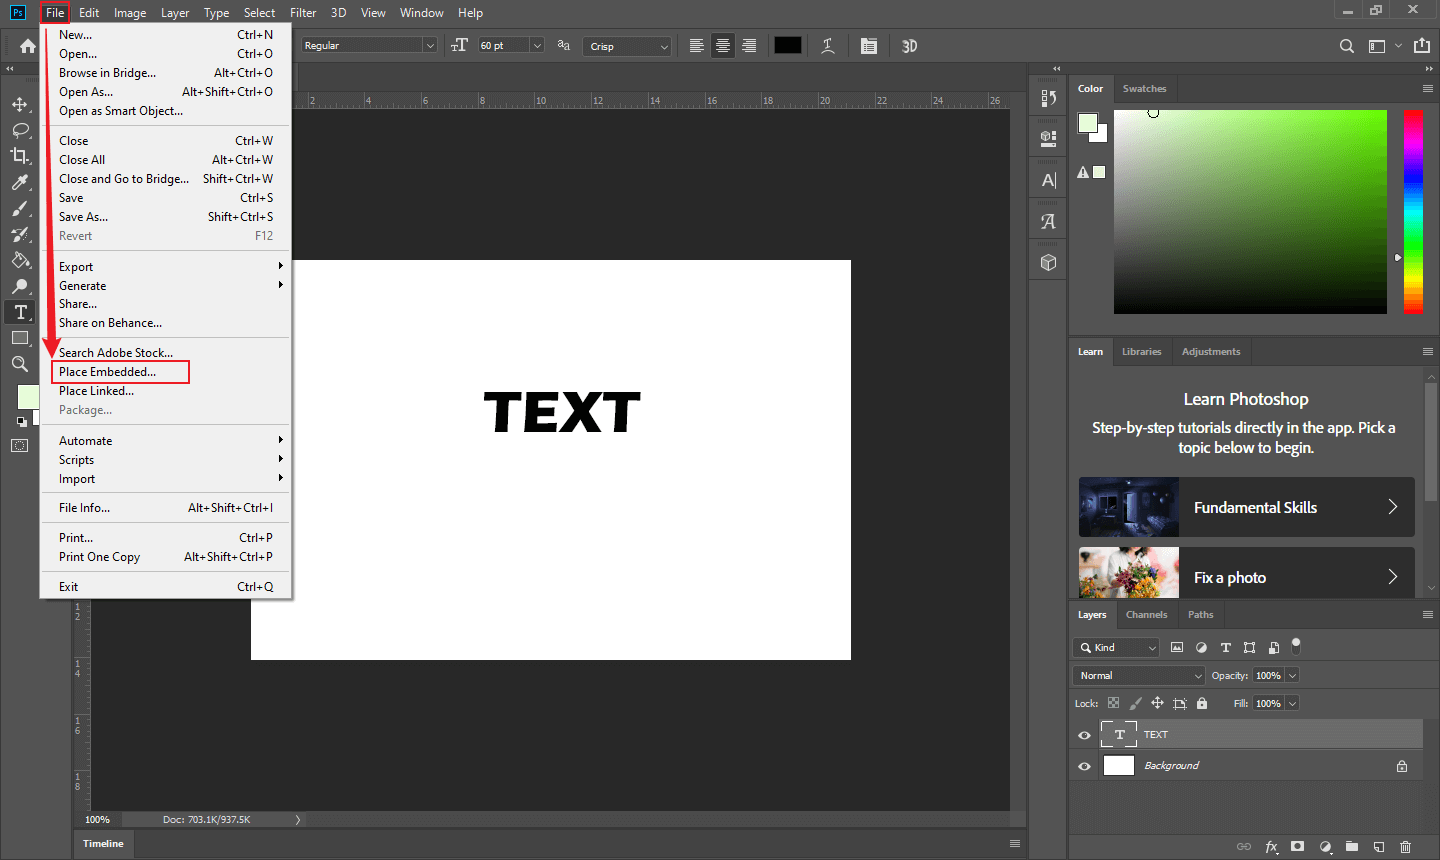This screenshot has height=860, width=1440.
Task: Click the font size field showing 60 pt
Action: [x=505, y=45]
